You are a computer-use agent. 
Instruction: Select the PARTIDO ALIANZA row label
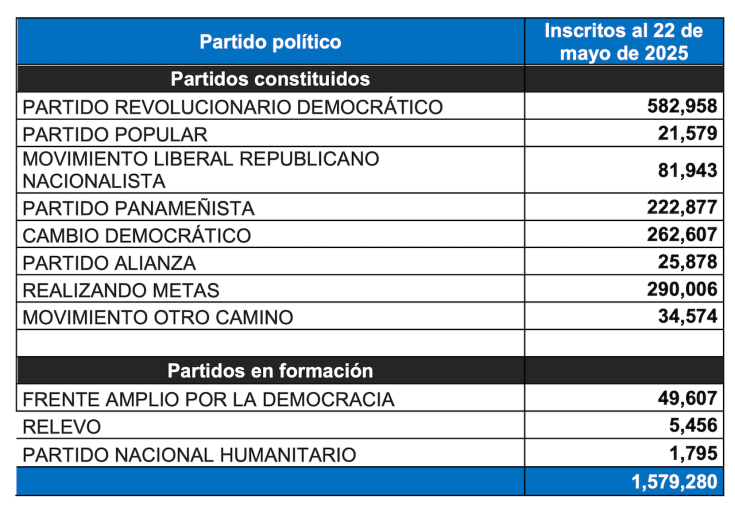(109, 263)
